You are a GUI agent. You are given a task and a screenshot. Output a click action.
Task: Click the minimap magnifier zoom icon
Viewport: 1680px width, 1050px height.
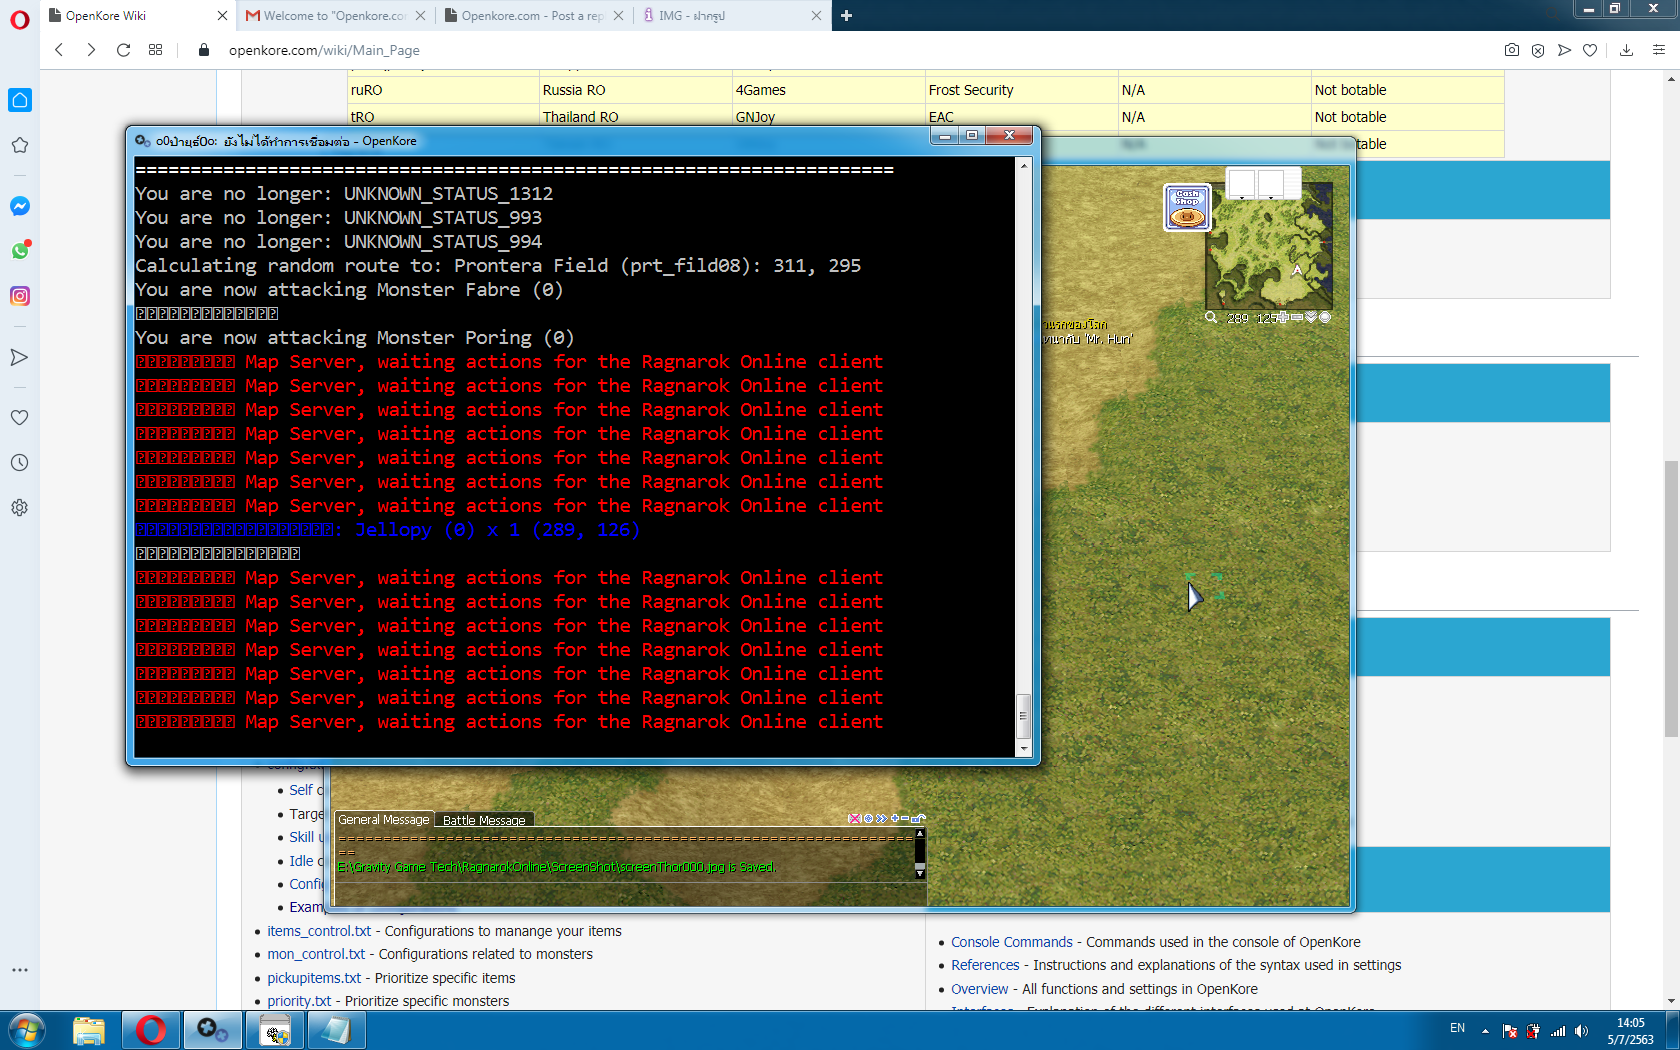1210,318
